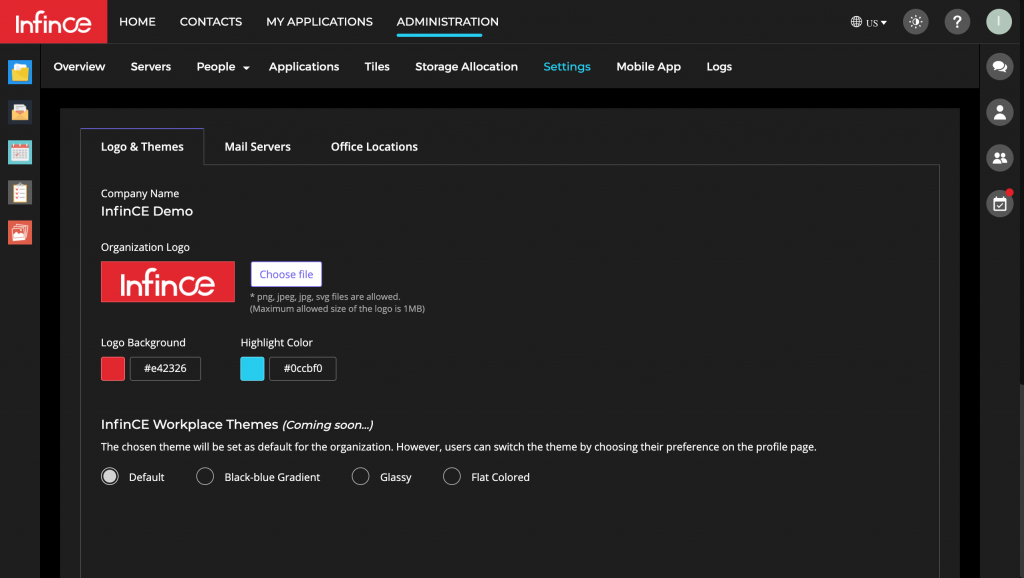Open the mail inbox sidebar icon
Screen dimensions: 1024x578
point(20,112)
